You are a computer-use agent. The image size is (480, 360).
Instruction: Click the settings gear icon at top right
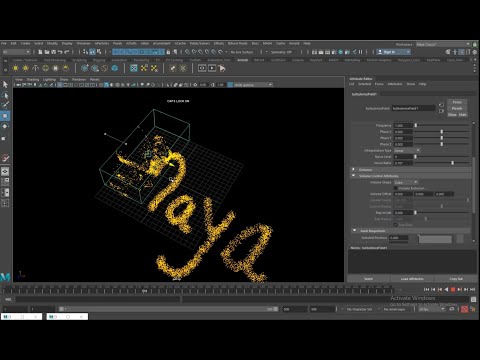click(x=475, y=52)
